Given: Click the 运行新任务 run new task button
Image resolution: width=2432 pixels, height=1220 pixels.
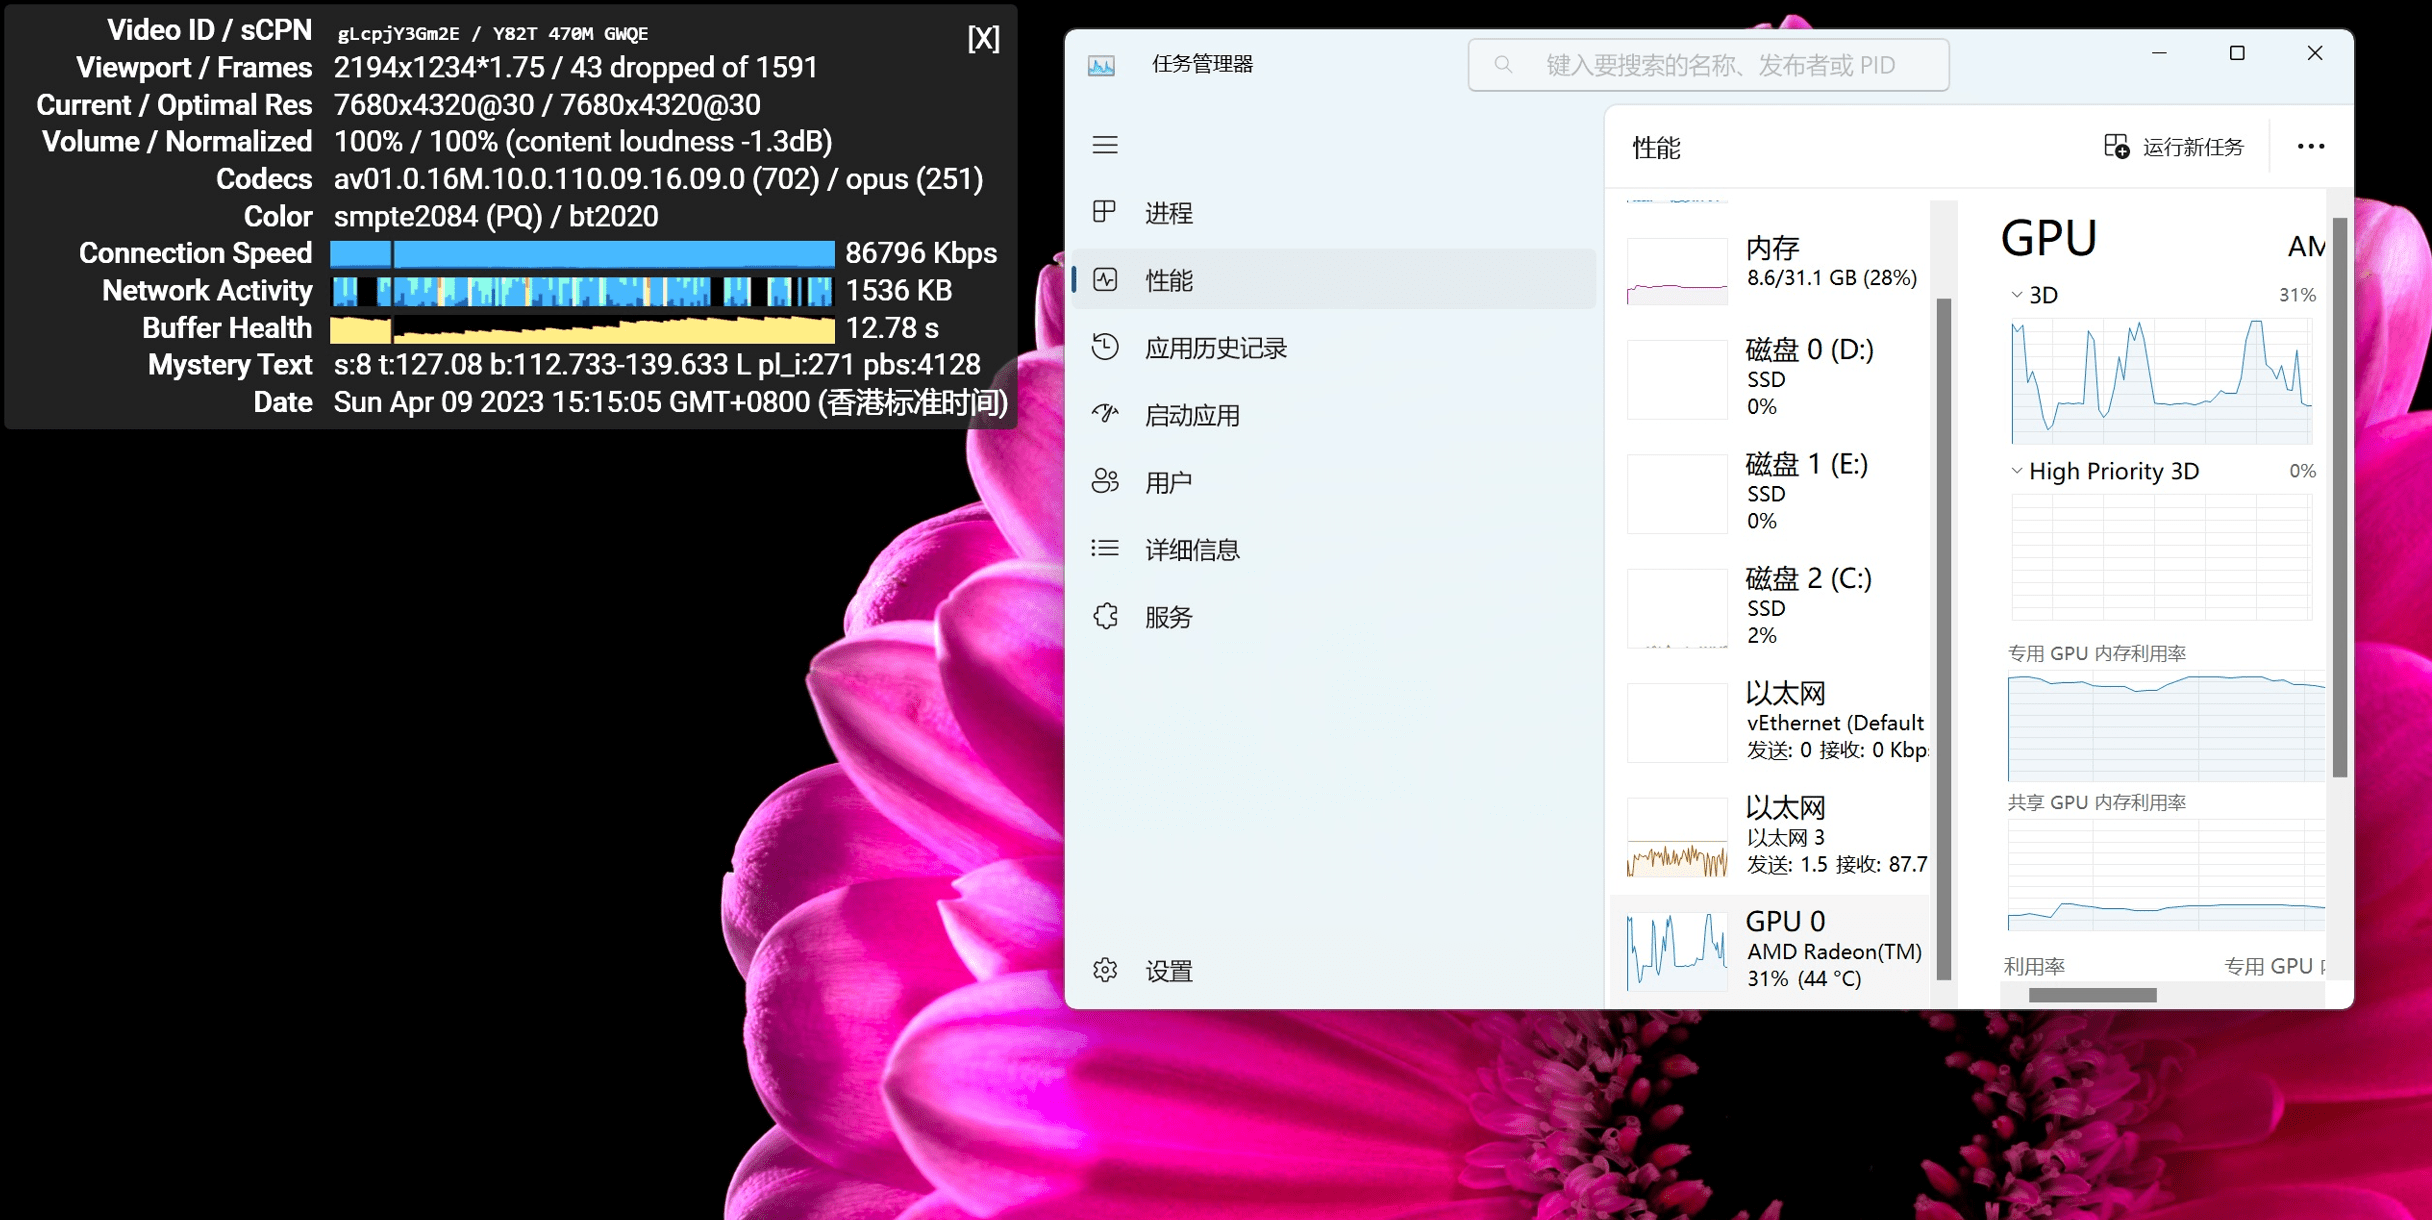Looking at the screenshot, I should [x=2173, y=147].
